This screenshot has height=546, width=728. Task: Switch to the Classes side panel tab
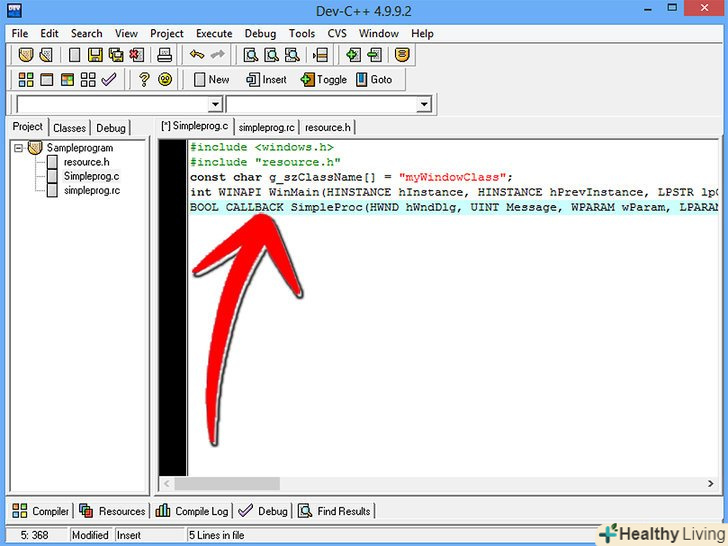69,128
